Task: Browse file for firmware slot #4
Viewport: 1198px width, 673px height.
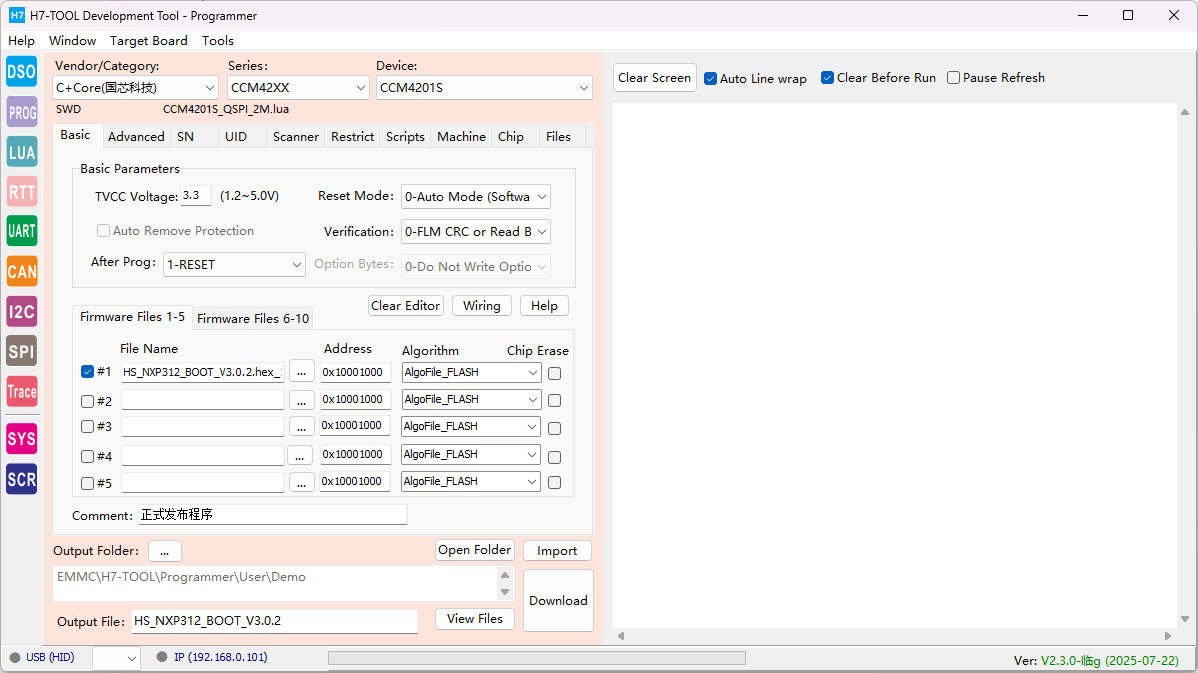Action: coord(300,455)
